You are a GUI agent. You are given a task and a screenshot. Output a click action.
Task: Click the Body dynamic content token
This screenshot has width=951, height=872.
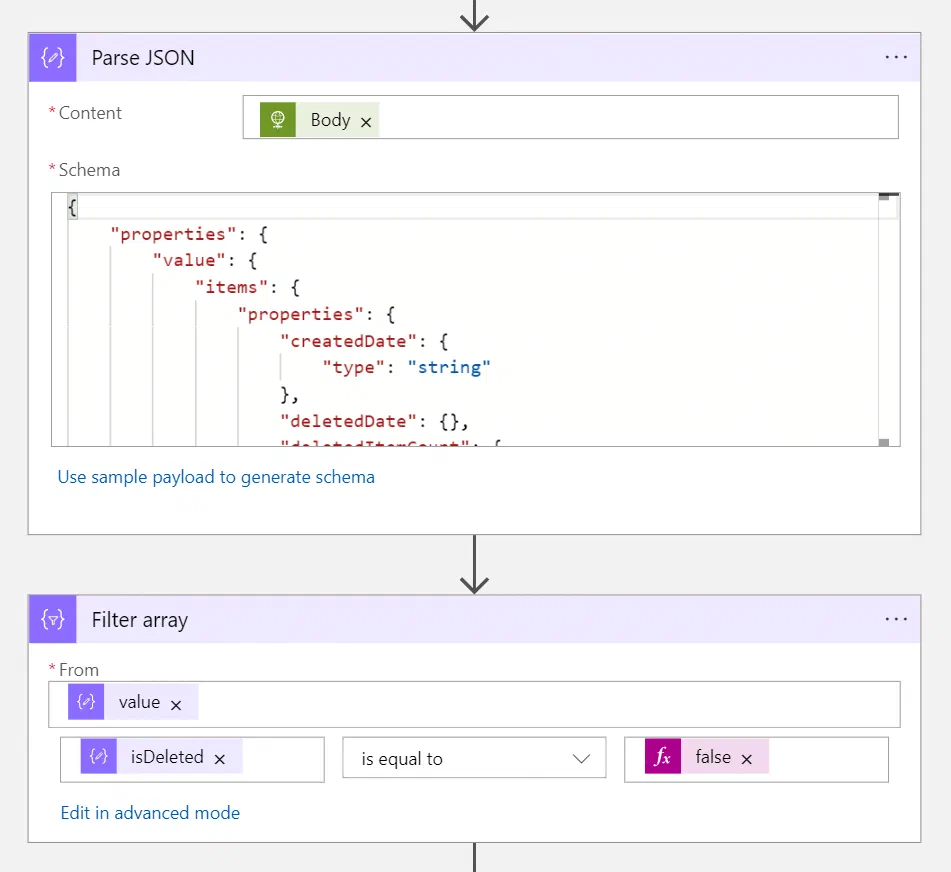(320, 119)
